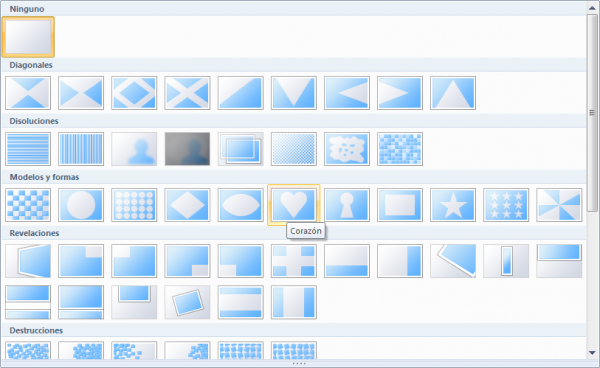Select the upward triangle diagonal transition
600x368 pixels.
pos(453,93)
